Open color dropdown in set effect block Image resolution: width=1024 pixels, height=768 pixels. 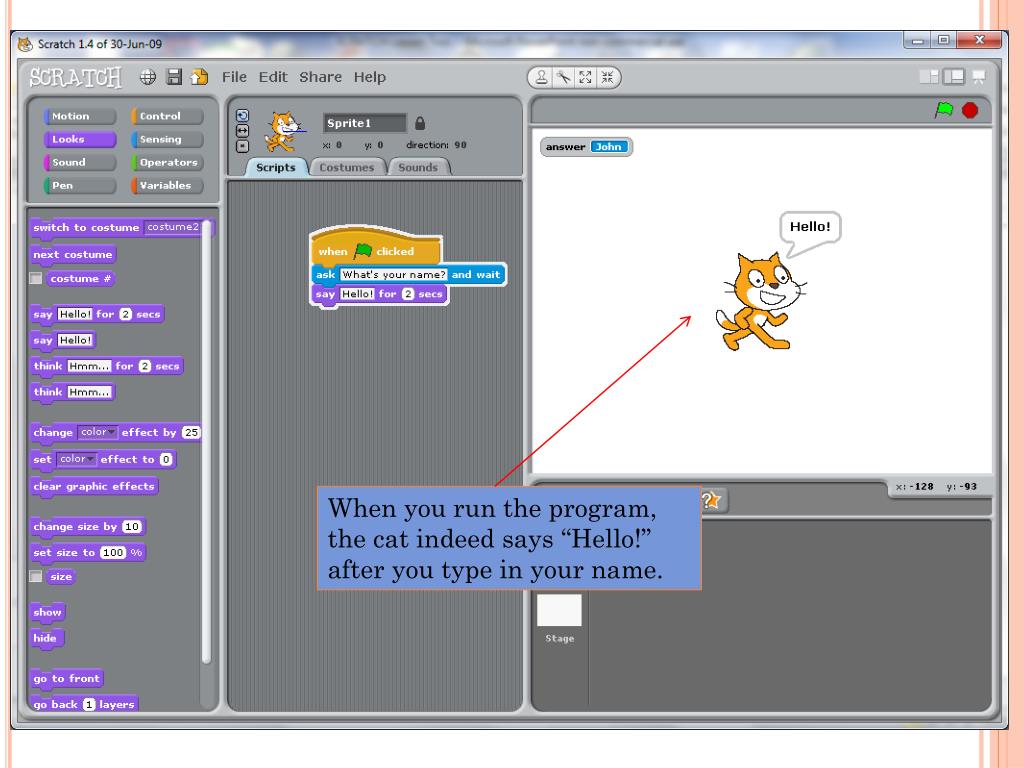76,459
